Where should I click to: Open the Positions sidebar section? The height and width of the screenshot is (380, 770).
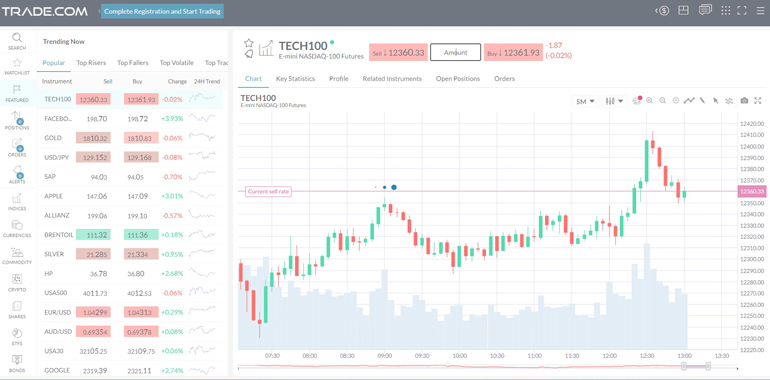(17, 120)
